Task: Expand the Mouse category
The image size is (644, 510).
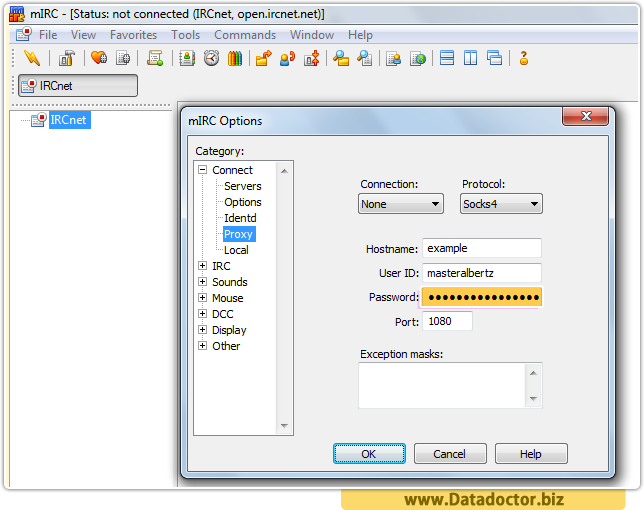Action: 202,298
